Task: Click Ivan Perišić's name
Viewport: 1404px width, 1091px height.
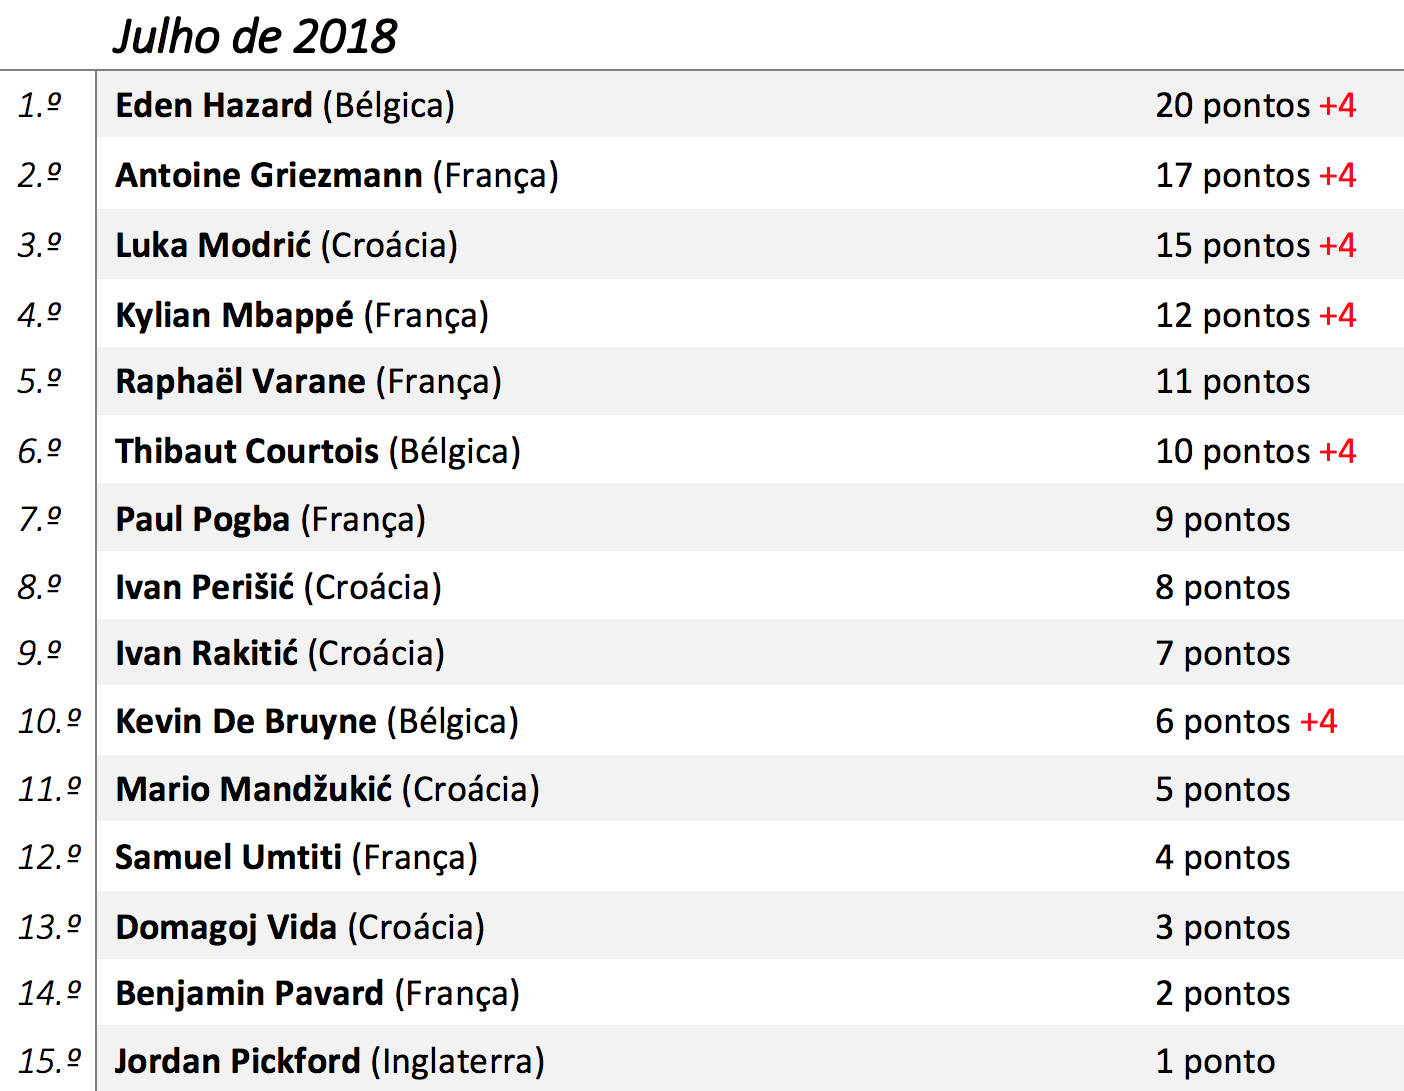Action: (x=205, y=587)
